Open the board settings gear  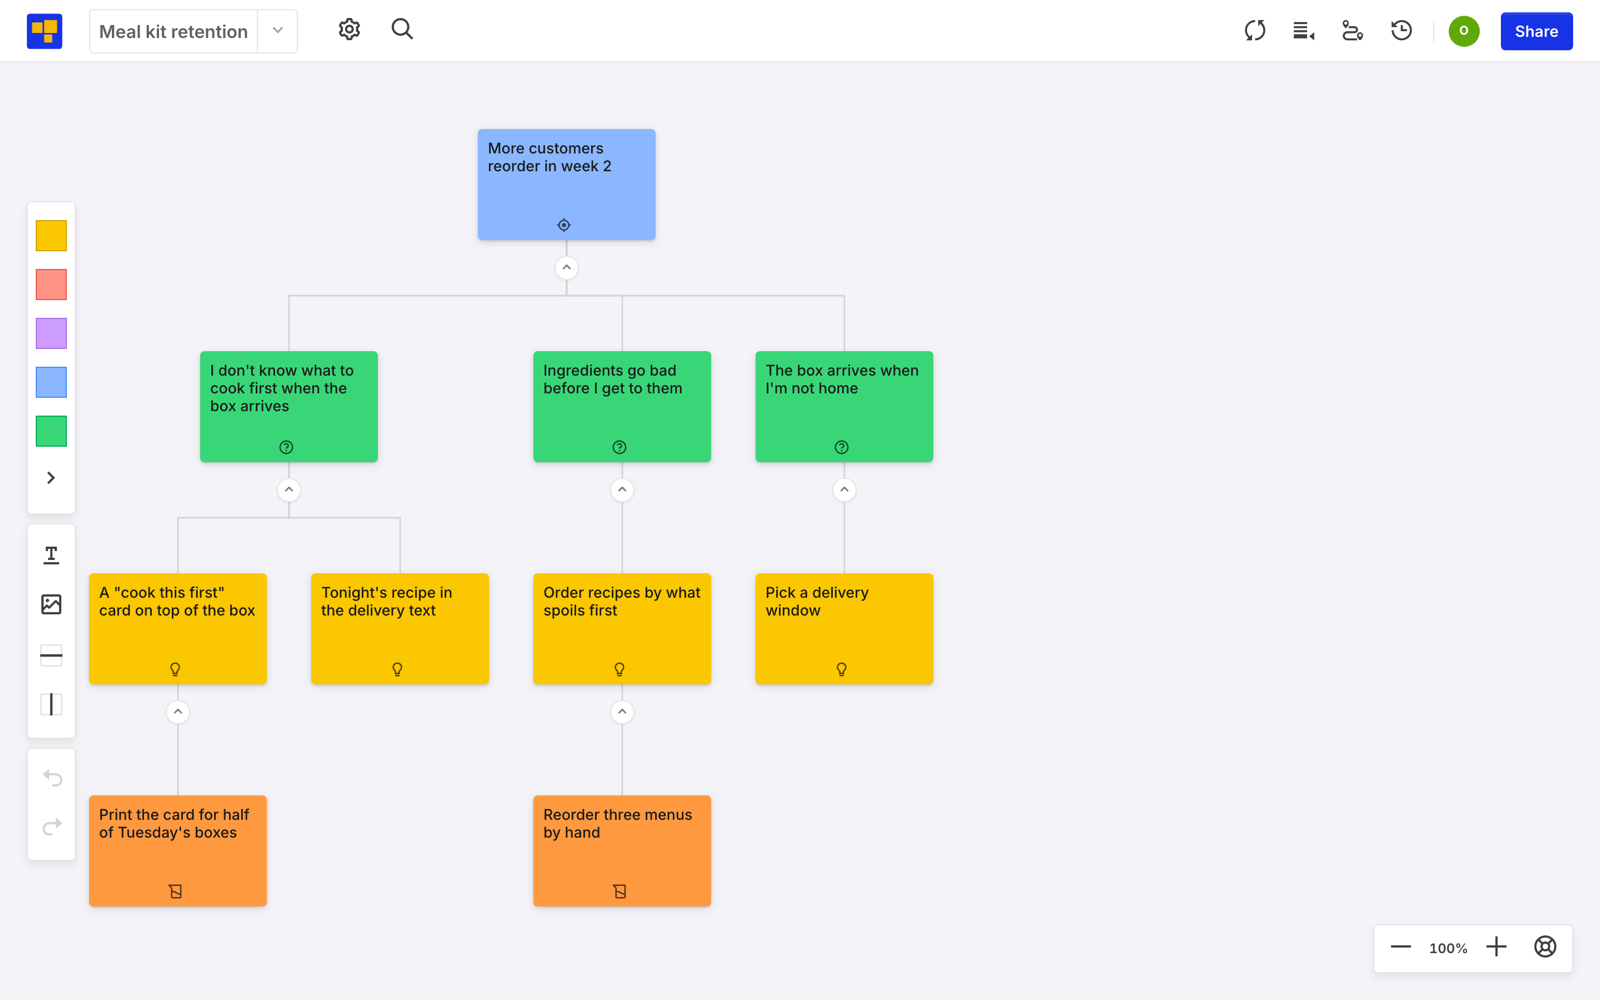point(349,30)
